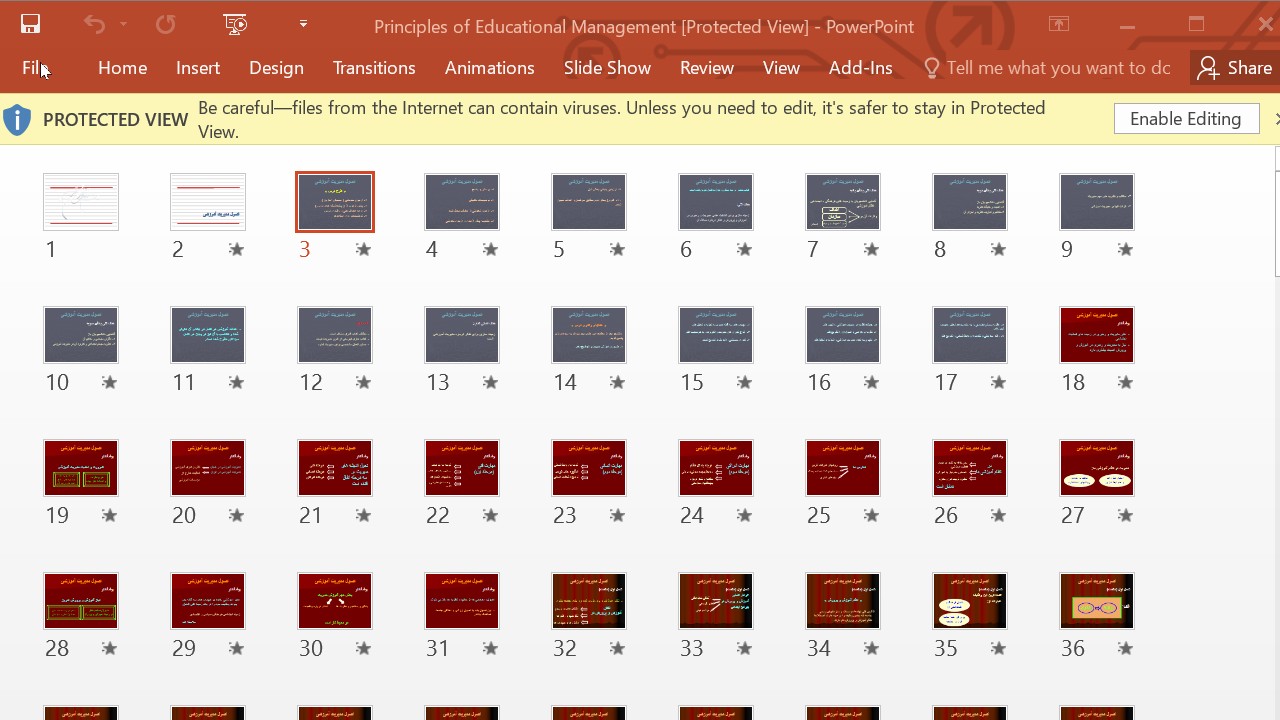Viewport: 1280px width, 720px height.
Task: Click transition star icon under slide 28
Action: point(109,648)
